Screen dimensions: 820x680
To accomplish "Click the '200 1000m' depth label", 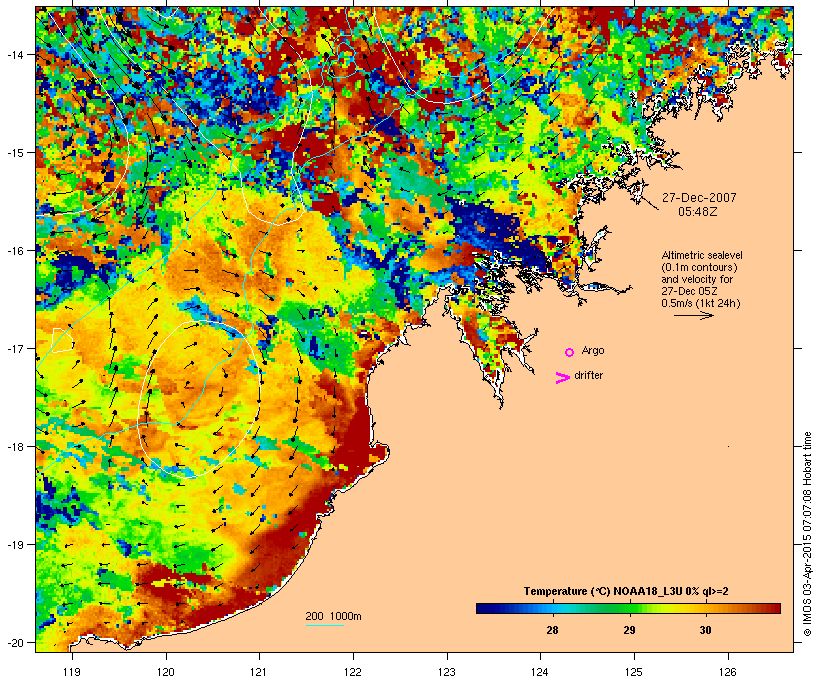I will tap(333, 616).
